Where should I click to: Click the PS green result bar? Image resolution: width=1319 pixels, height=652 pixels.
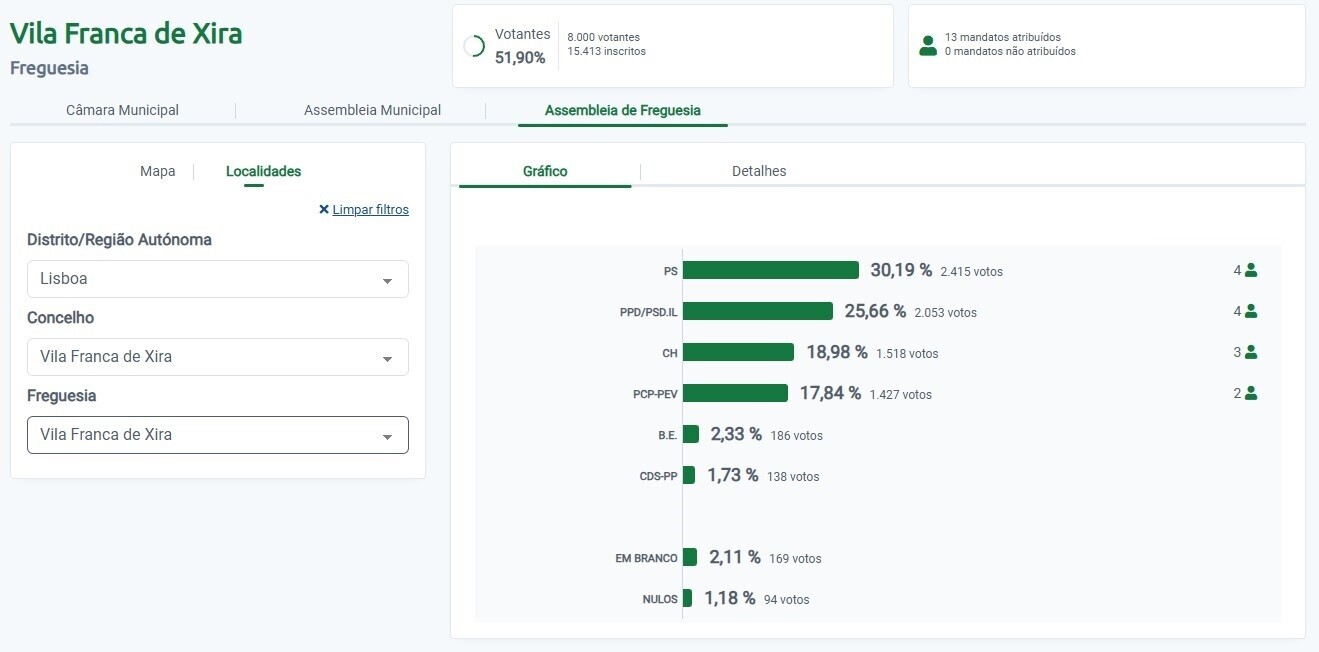pyautogui.click(x=770, y=270)
